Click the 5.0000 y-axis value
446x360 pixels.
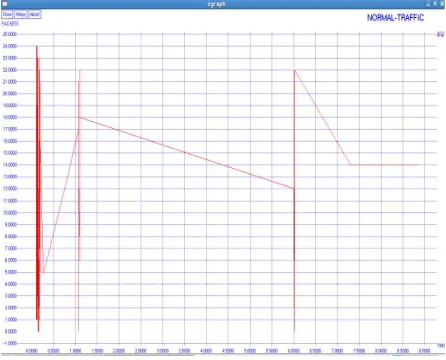(x=10, y=272)
